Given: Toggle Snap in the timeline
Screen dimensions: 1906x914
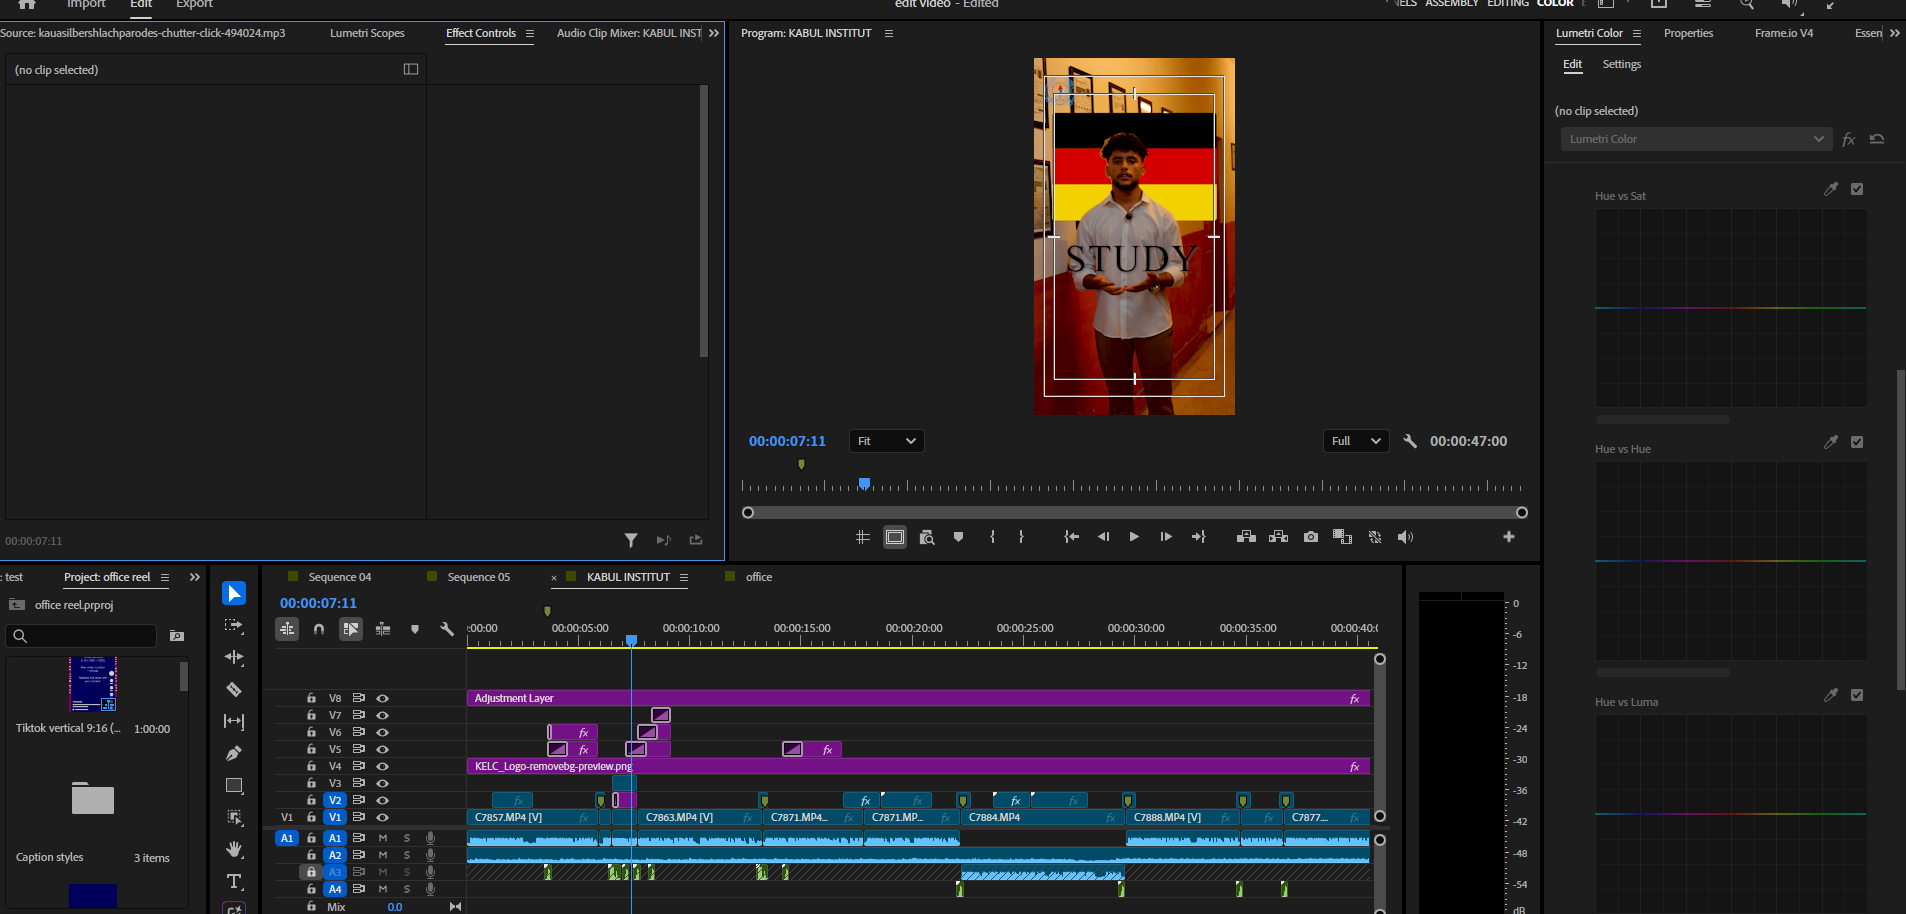Looking at the screenshot, I should (x=319, y=629).
